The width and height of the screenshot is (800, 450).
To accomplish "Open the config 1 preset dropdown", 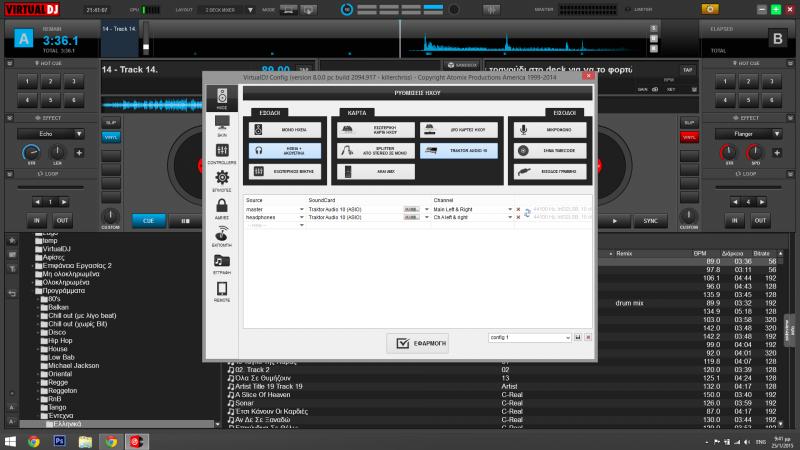I will point(530,338).
